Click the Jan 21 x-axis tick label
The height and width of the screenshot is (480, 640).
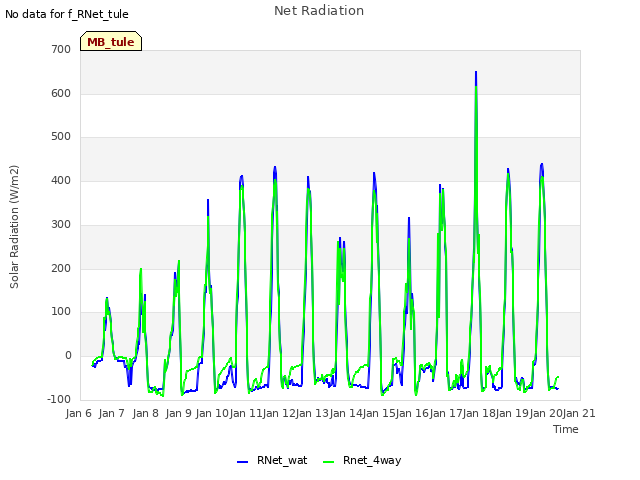(x=579, y=413)
